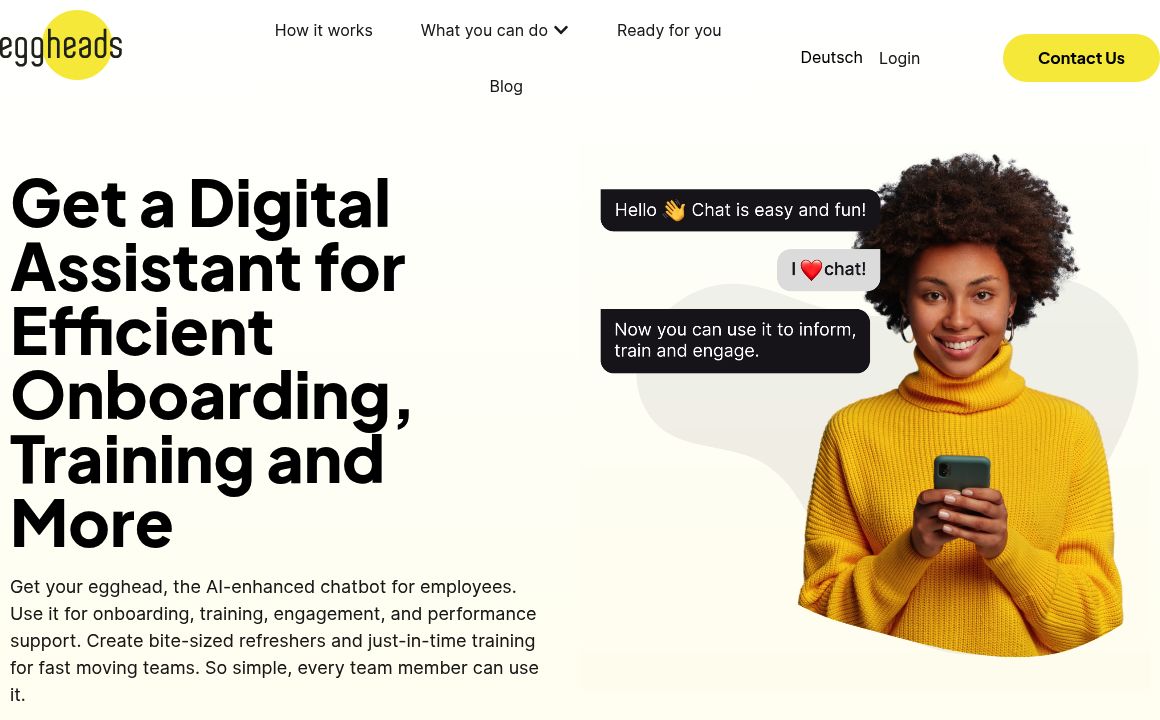Click the red heart emoji
This screenshot has height=720, width=1160.
(x=811, y=269)
